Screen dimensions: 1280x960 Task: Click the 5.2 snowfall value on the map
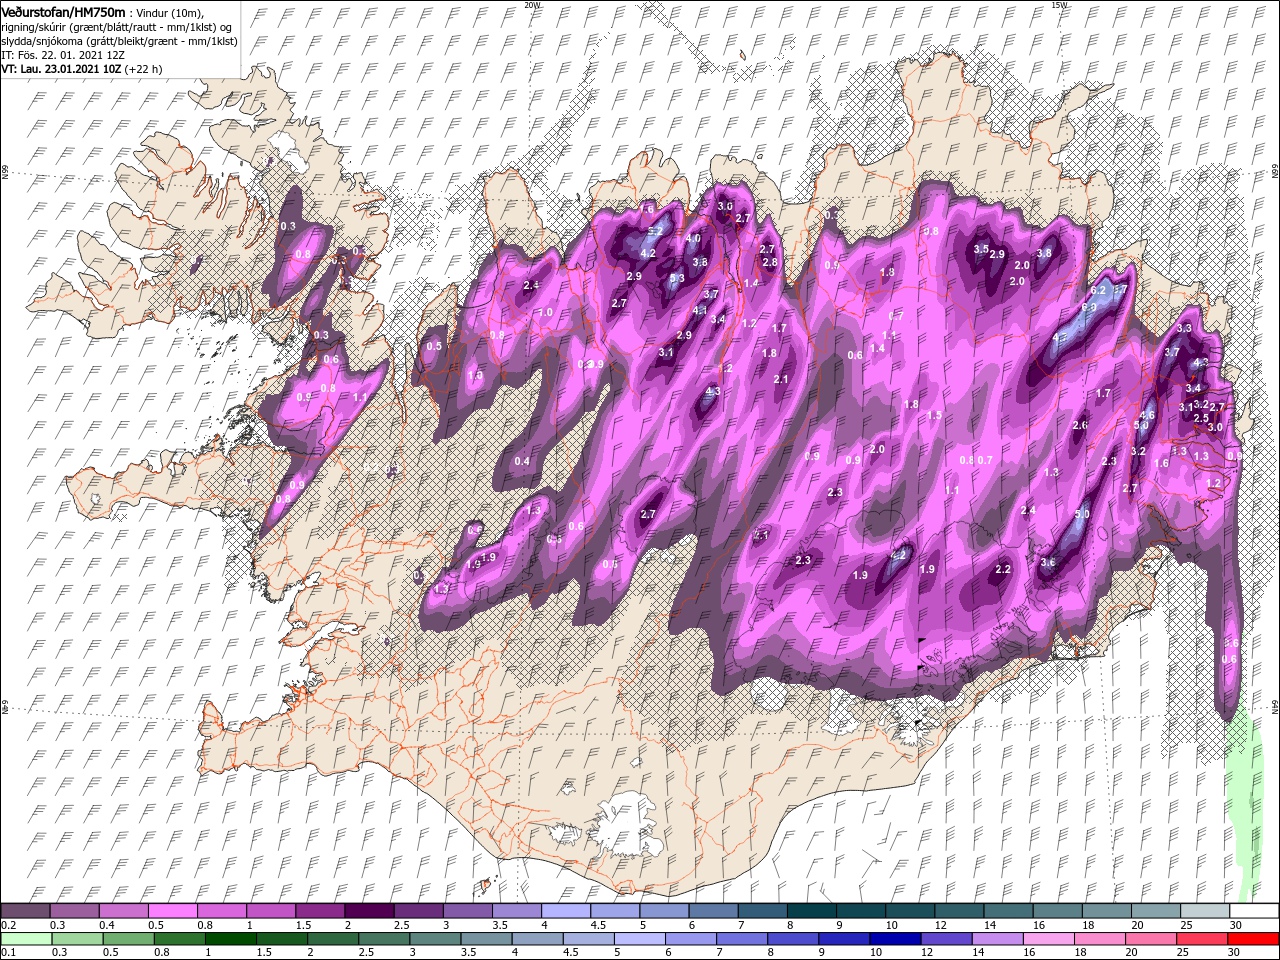click(x=656, y=231)
